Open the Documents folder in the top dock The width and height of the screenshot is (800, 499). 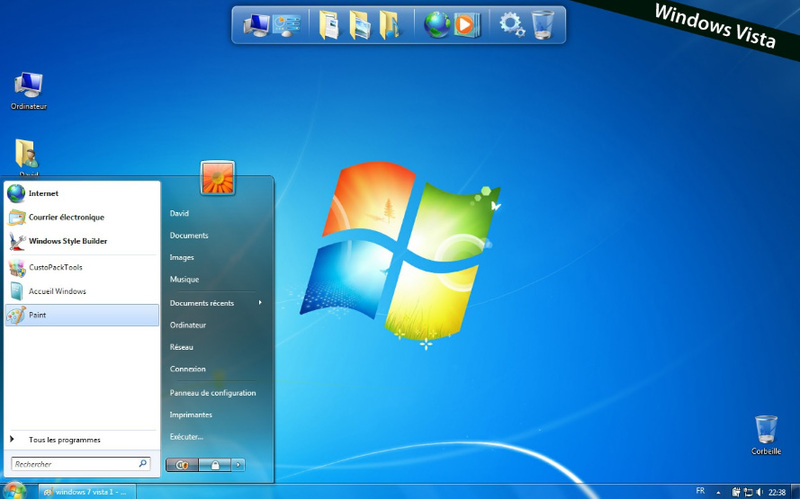tap(329, 26)
